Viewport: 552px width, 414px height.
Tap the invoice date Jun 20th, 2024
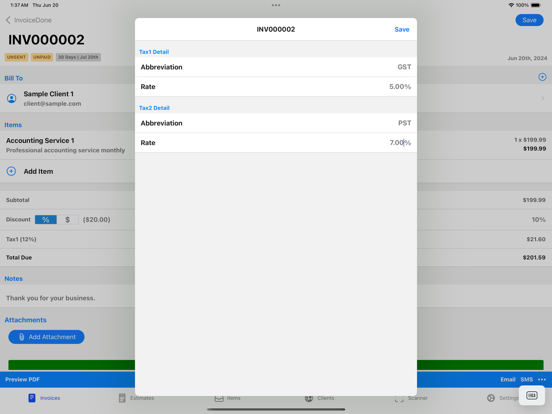click(x=527, y=58)
